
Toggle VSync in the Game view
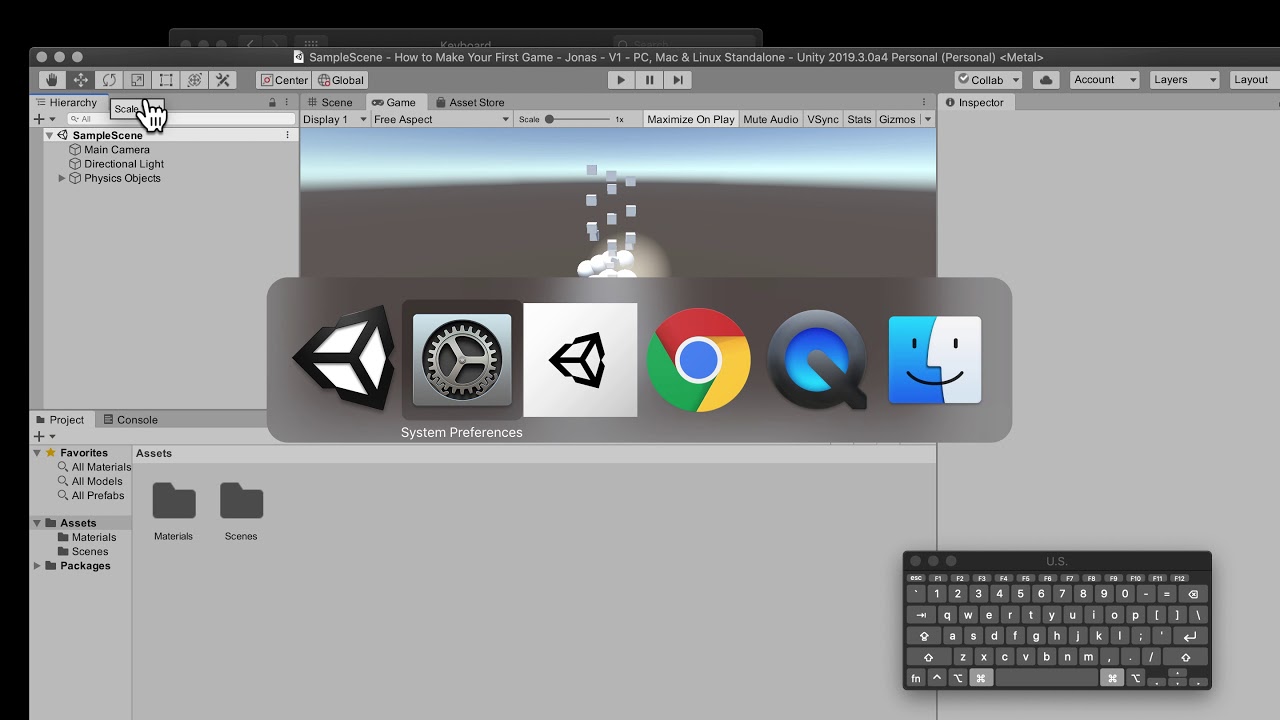pos(823,119)
